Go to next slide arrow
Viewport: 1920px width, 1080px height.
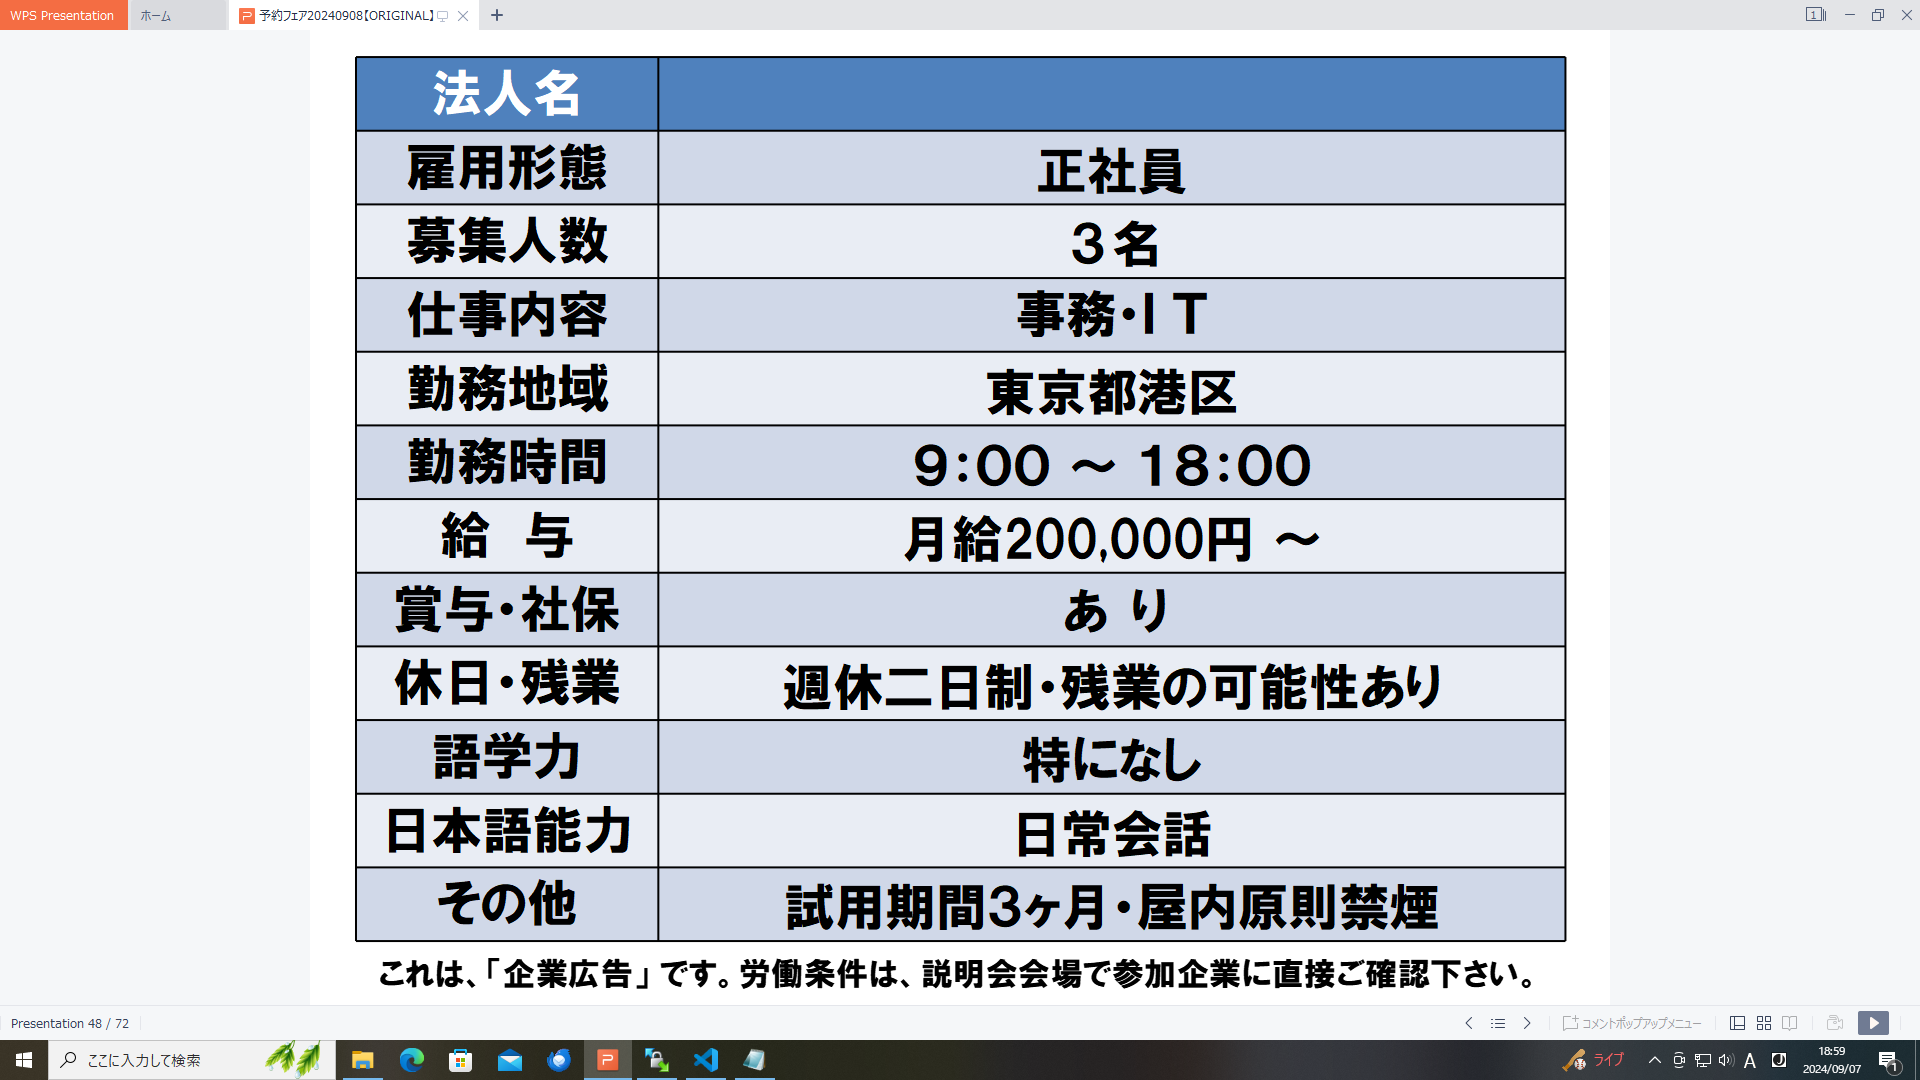(1526, 1023)
